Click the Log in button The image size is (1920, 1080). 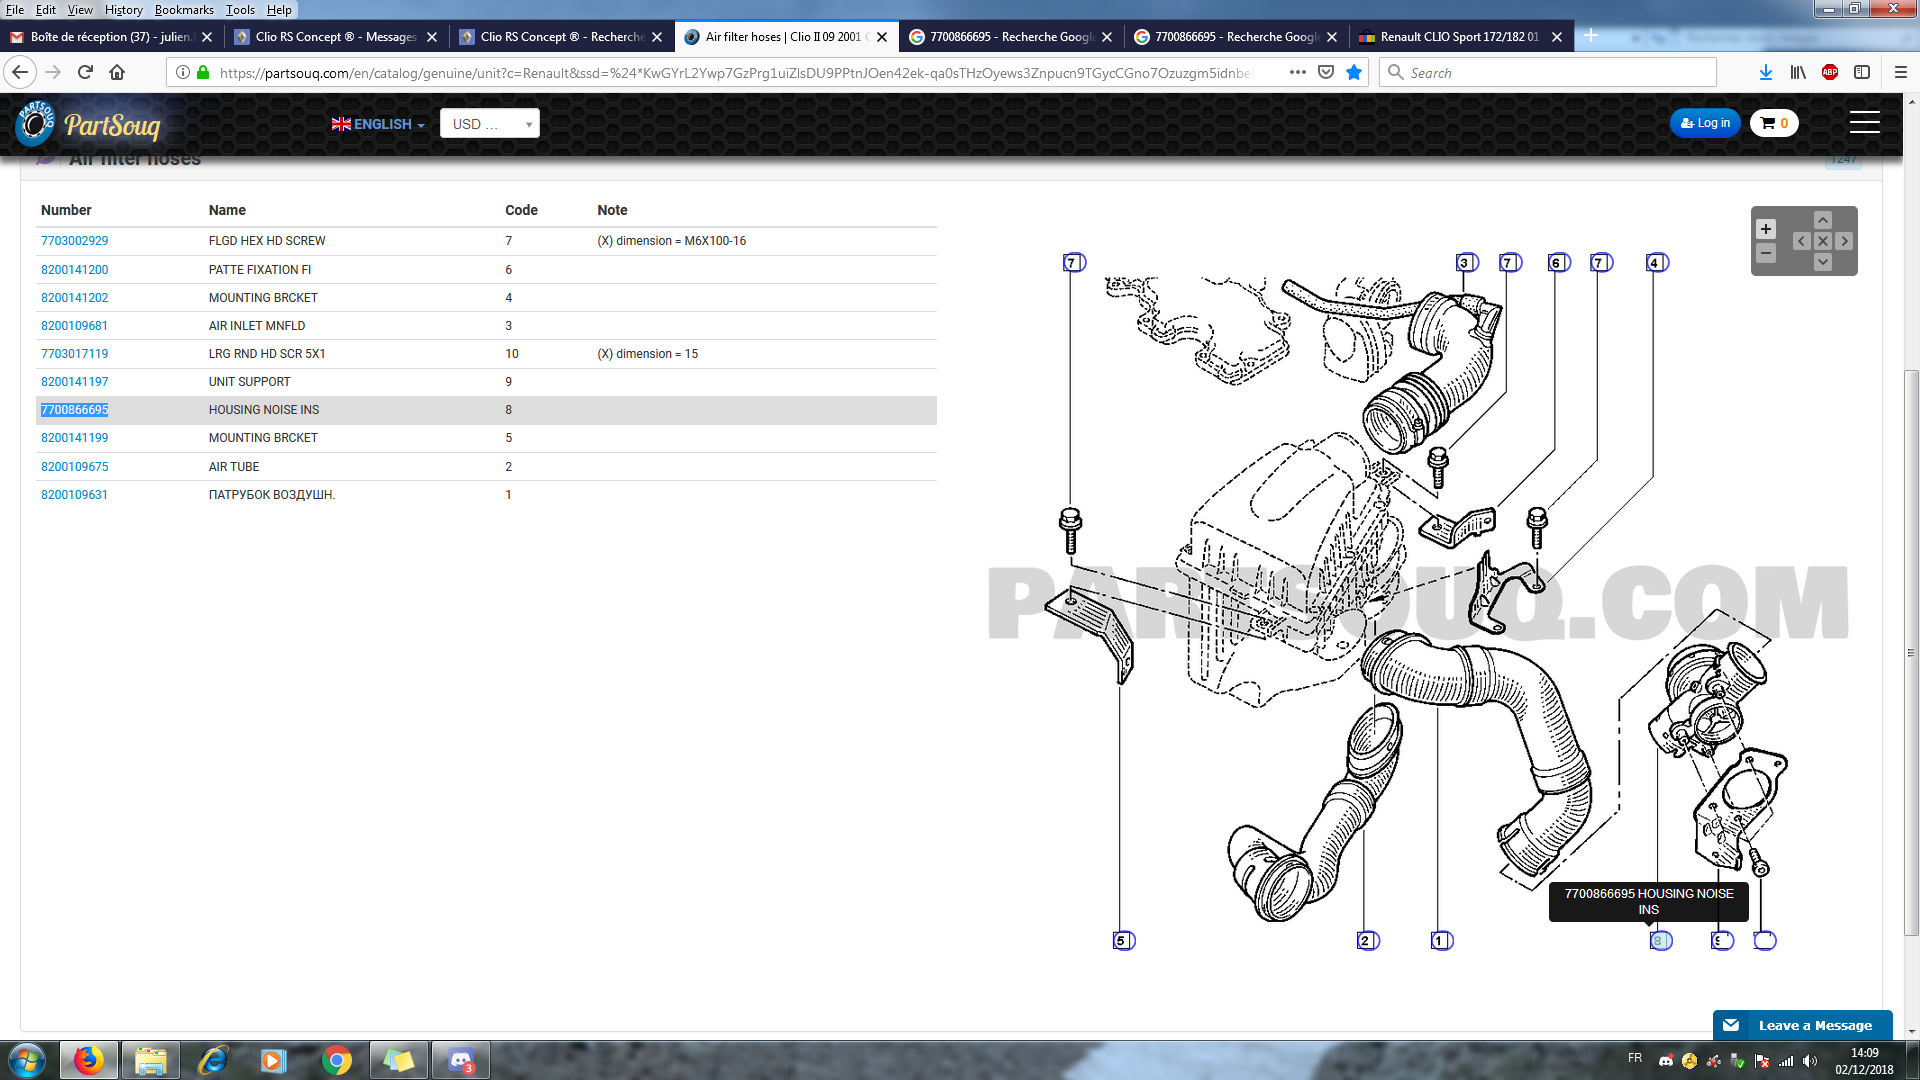point(1705,123)
